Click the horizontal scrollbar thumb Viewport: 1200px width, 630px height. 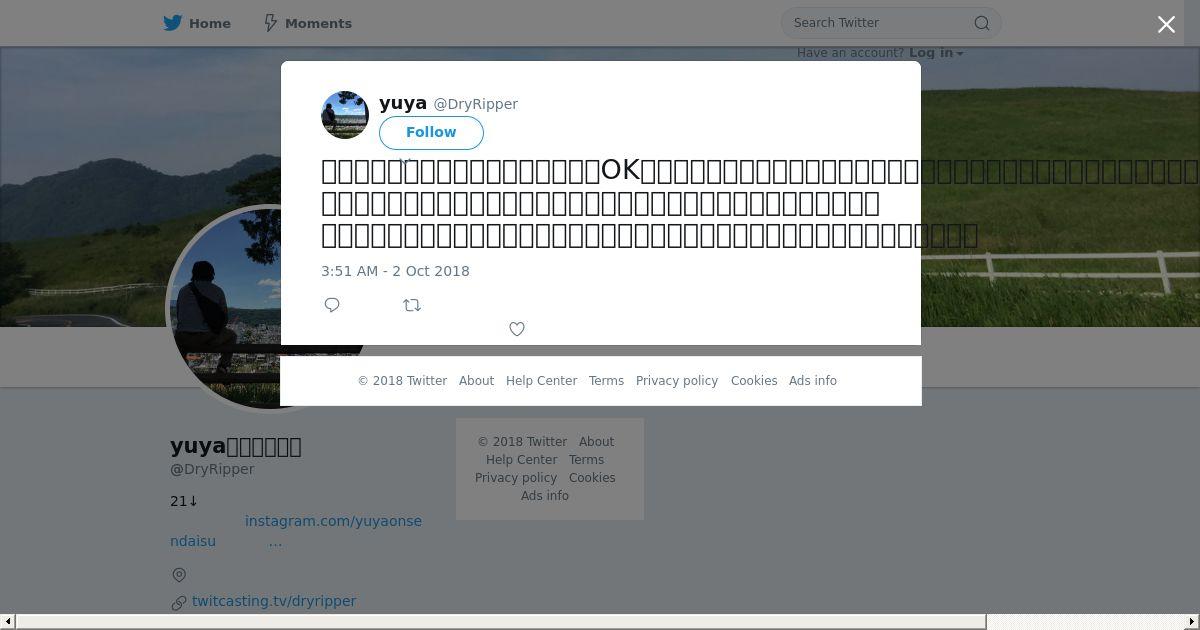tap(501, 622)
